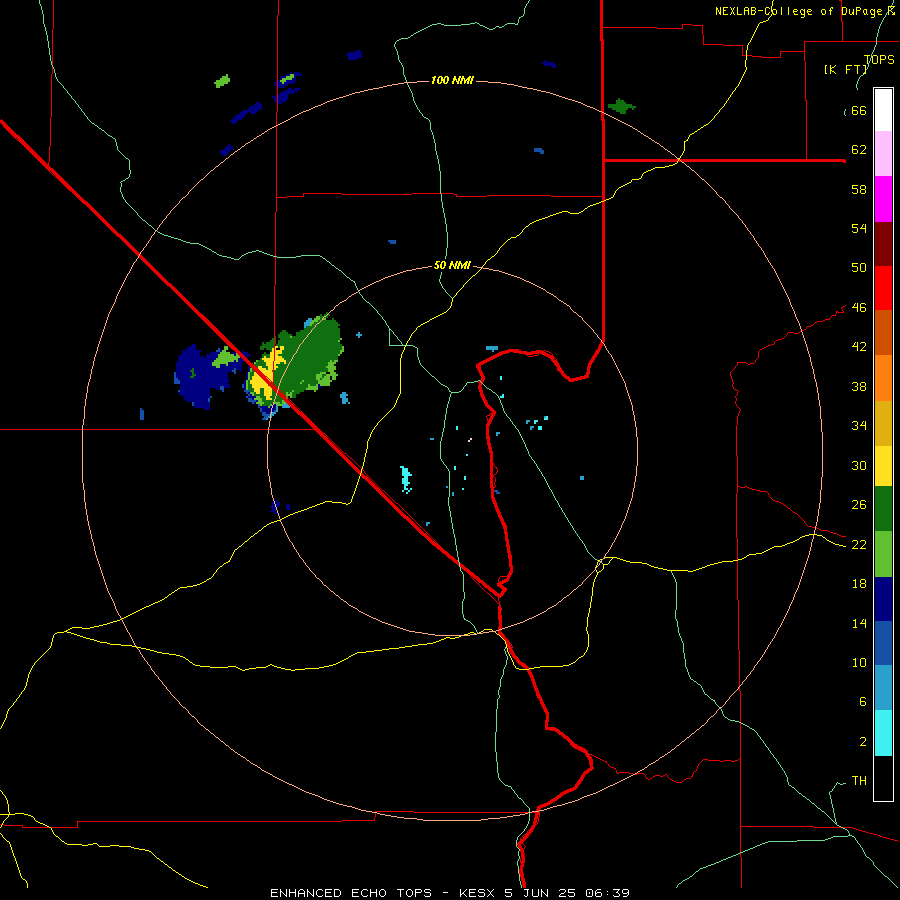The width and height of the screenshot is (900, 900).
Task: Click the "42" legend value
Action: click(x=859, y=346)
